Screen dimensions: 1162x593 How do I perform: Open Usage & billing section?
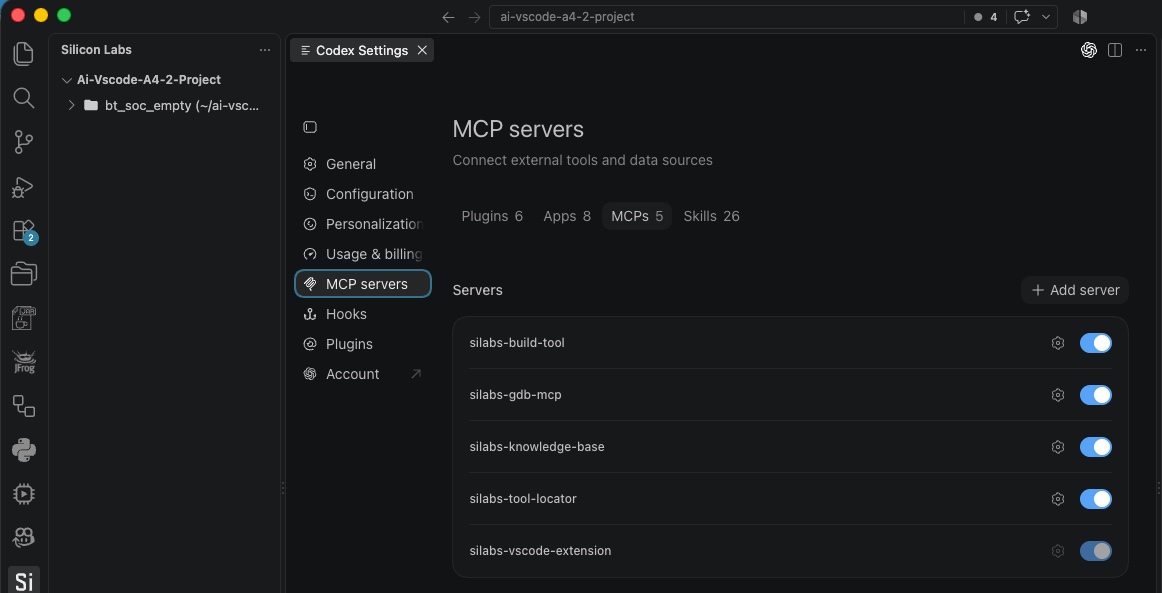pyautogui.click(x=363, y=254)
